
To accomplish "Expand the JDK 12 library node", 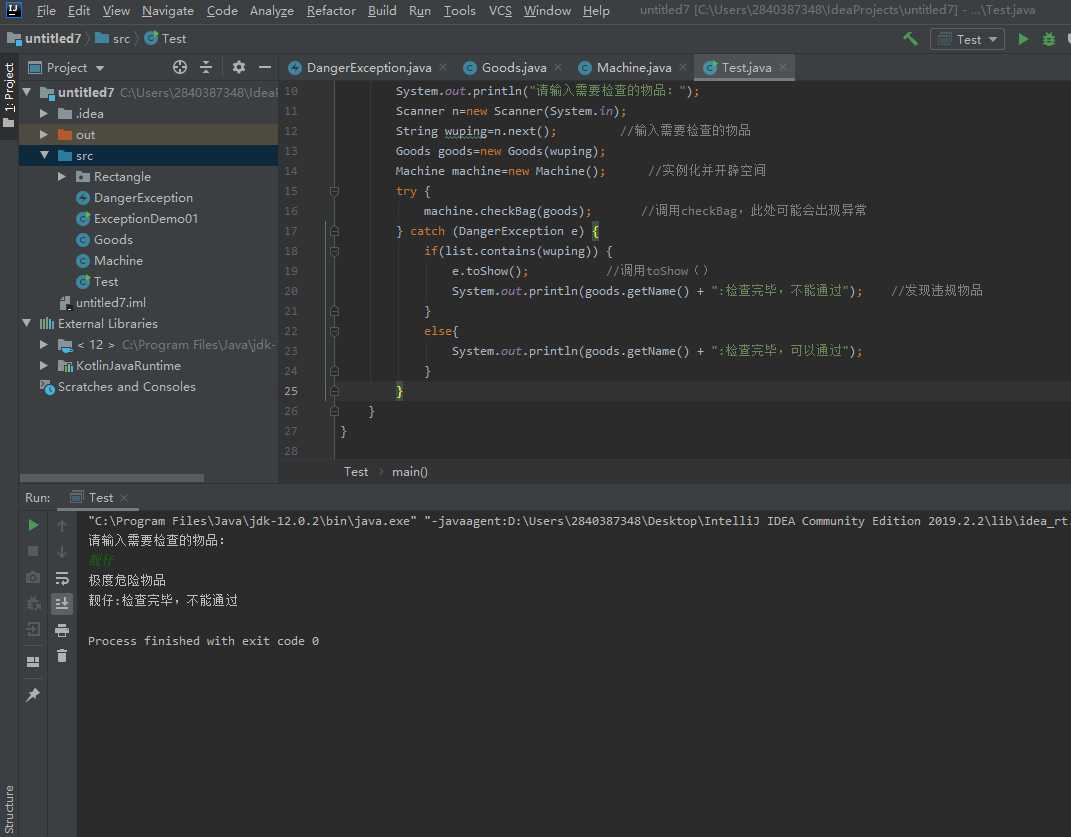I will 44,344.
